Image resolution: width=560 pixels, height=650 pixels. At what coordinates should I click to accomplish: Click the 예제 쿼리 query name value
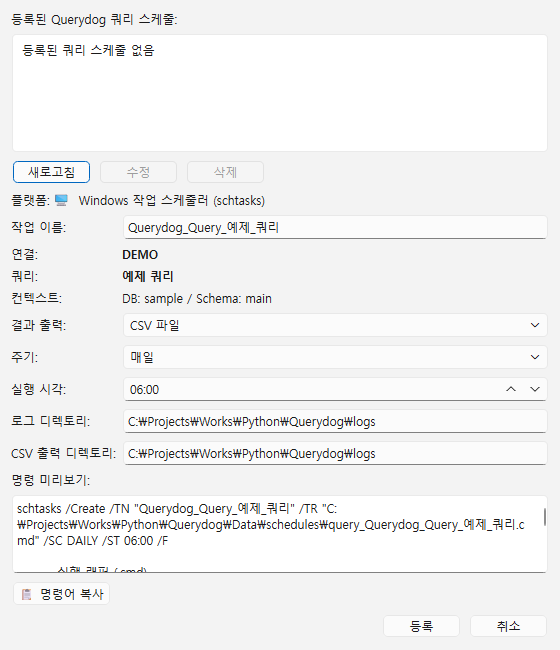[148, 276]
